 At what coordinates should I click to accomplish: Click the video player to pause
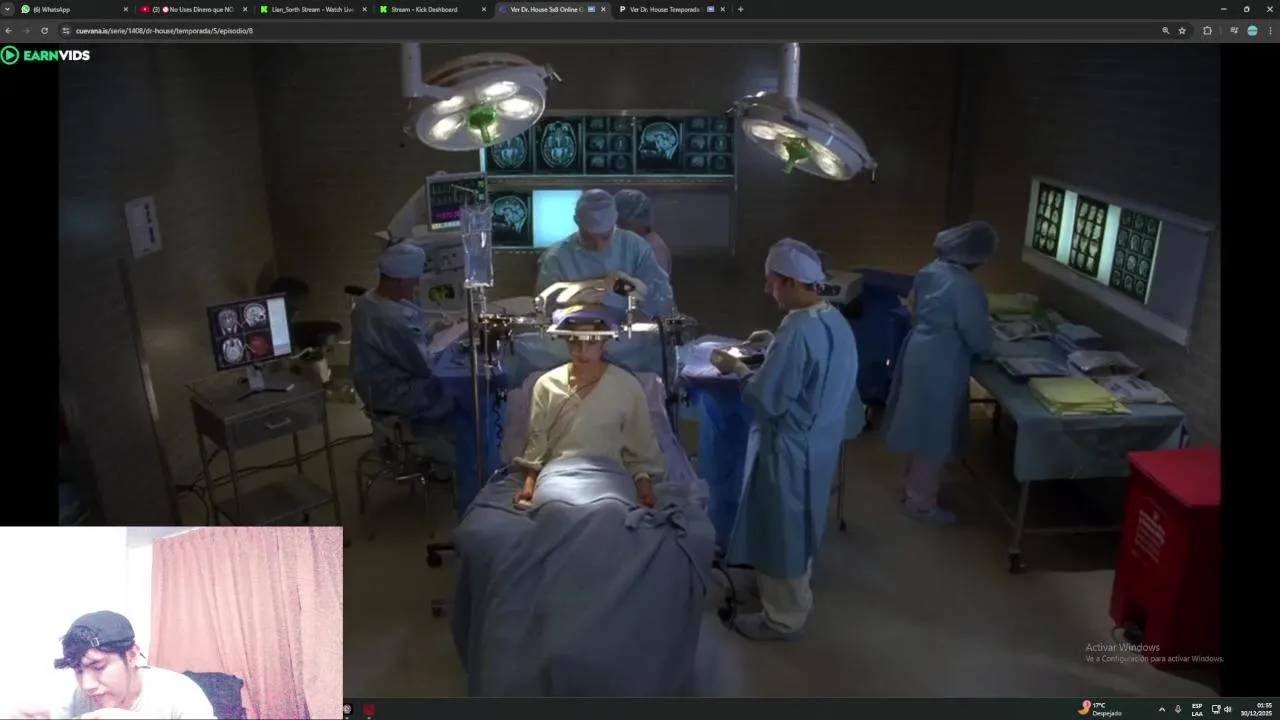coord(639,370)
